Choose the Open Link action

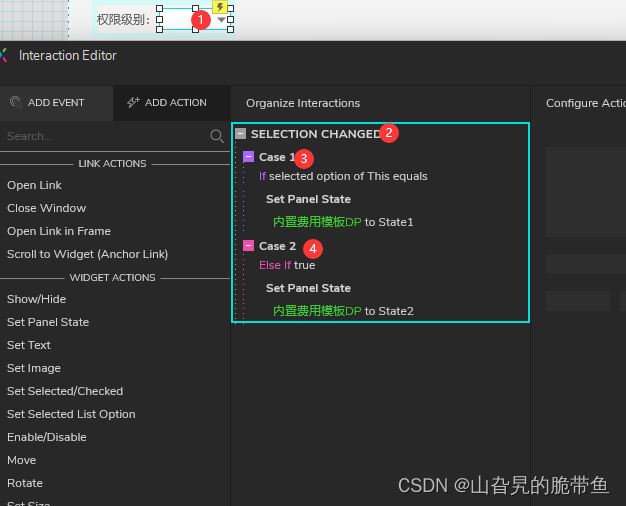click(34, 185)
